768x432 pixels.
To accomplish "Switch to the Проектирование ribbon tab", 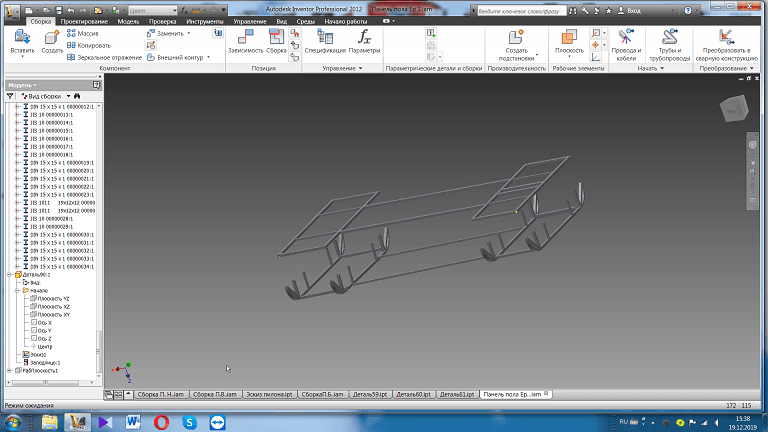I will [84, 20].
